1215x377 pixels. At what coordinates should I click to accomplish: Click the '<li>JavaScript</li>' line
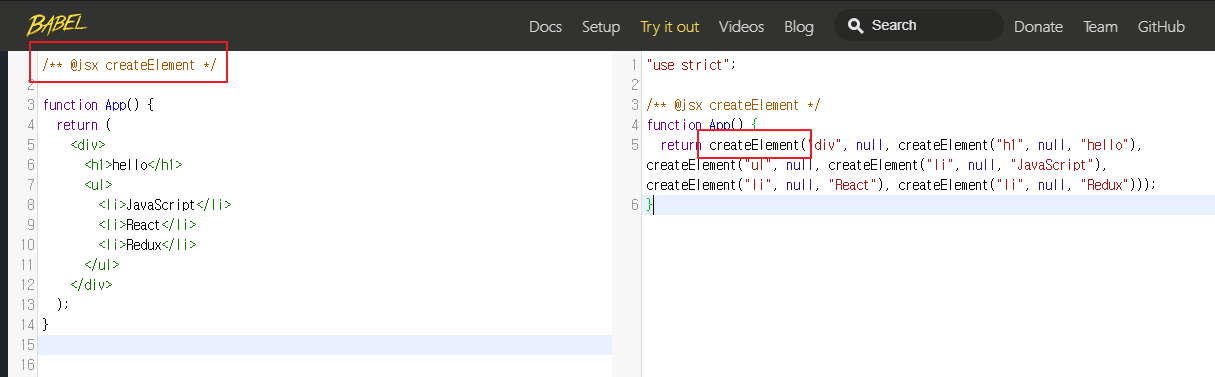[x=164, y=205]
